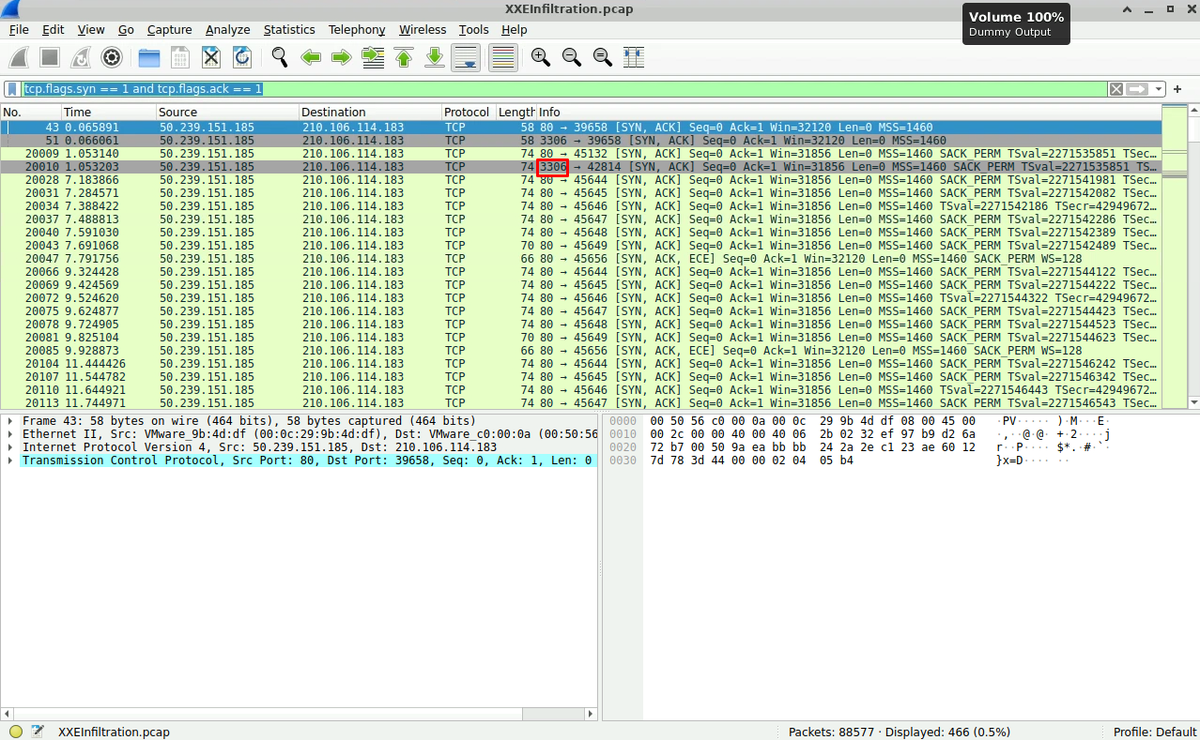This screenshot has height=740, width=1200.
Task: Go back in packet history
Action: (311, 58)
